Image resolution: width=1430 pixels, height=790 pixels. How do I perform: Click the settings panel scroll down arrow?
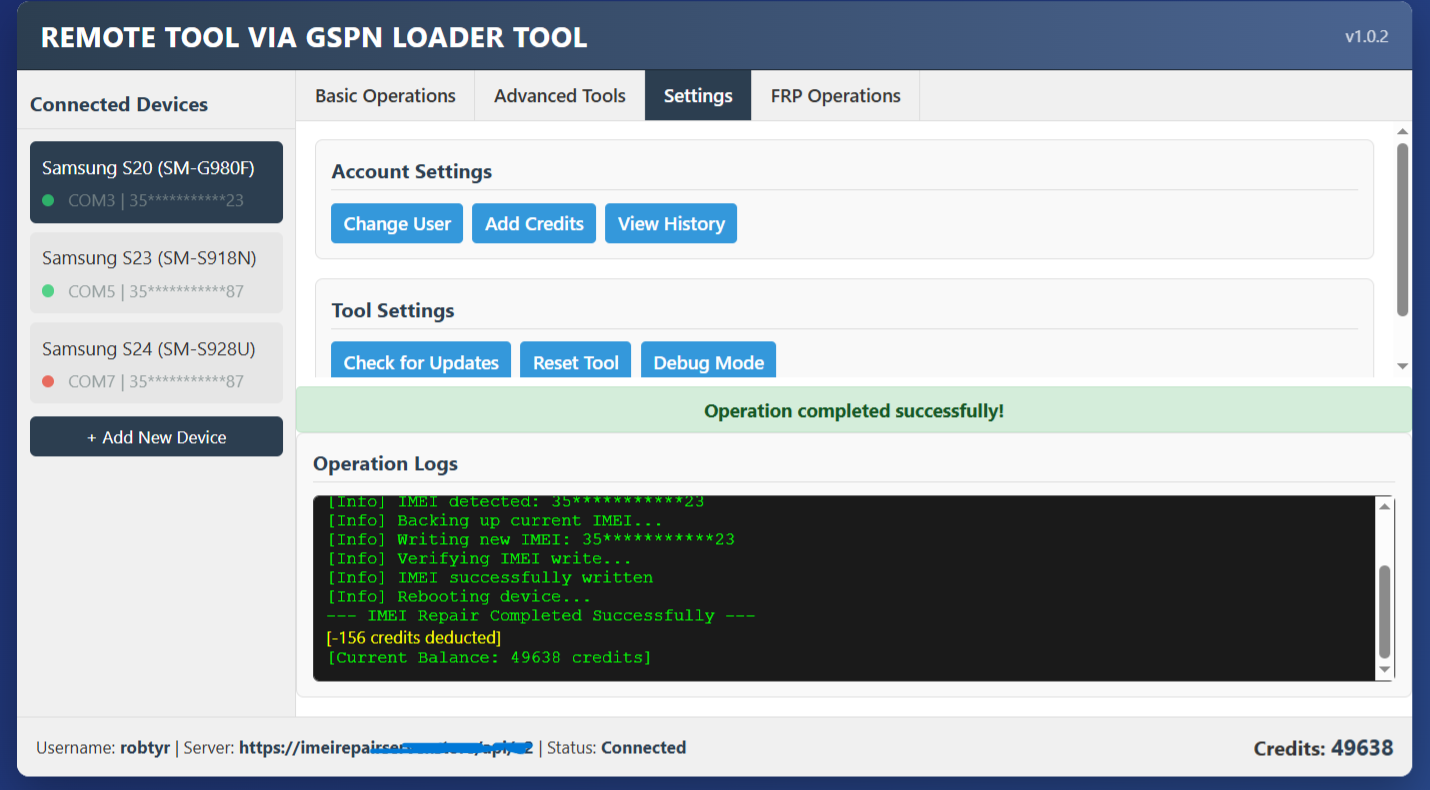[1402, 367]
